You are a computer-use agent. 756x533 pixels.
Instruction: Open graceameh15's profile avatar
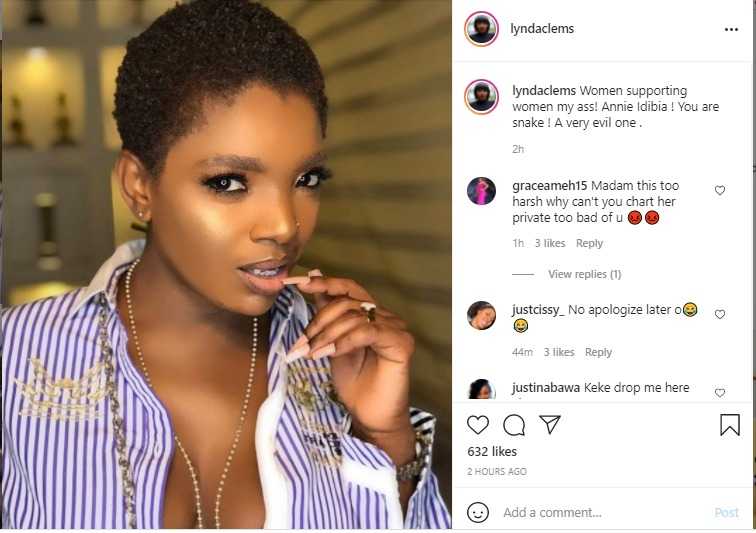click(x=481, y=191)
